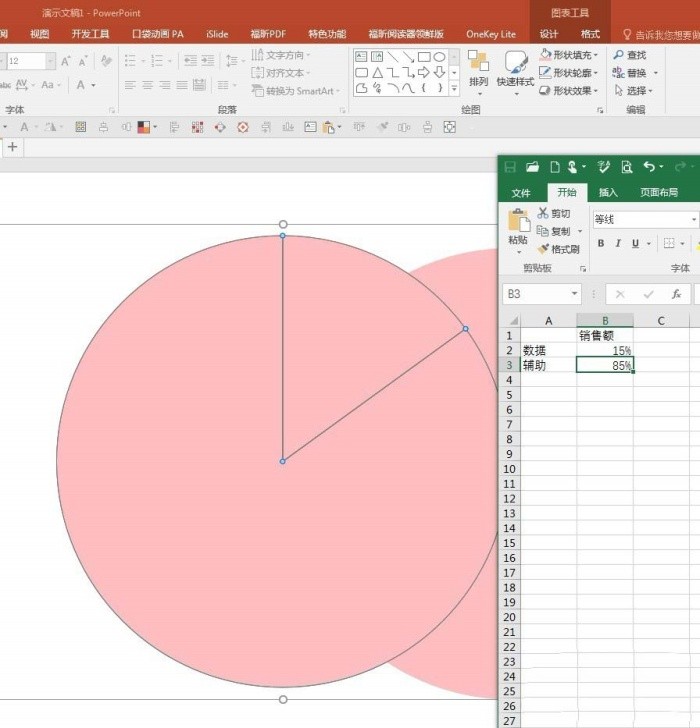700x728 pixels.
Task: Toggle Underline formatting in Excel
Action: [635, 243]
